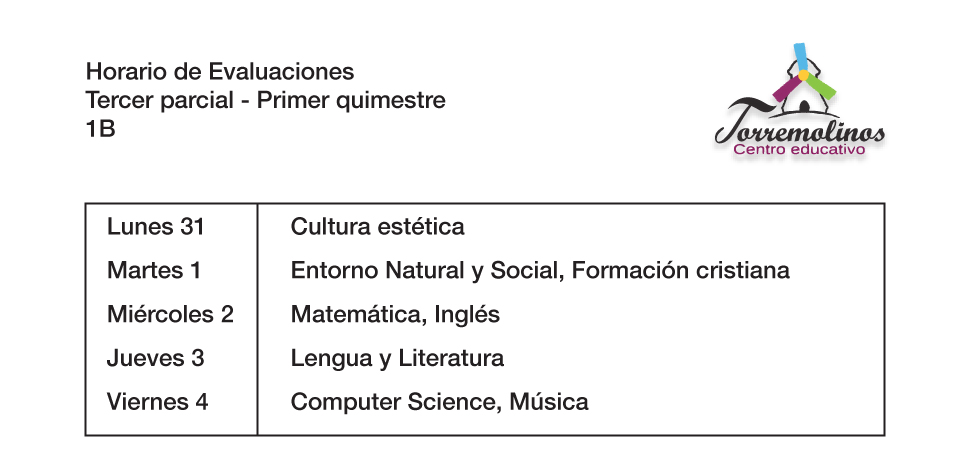Screen dimensions: 966x473
Task: Click 'Computer Science, Música' subject entry
Action: point(439,402)
